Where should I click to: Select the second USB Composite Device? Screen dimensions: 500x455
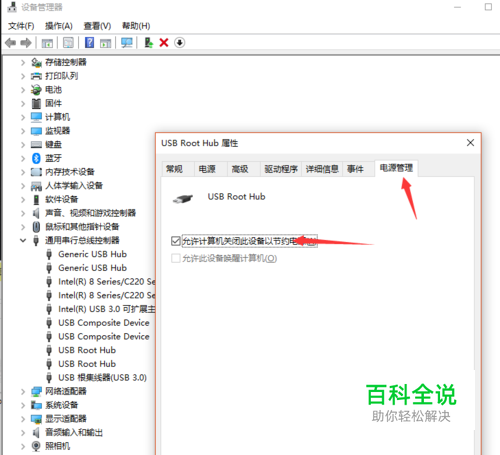point(104,336)
